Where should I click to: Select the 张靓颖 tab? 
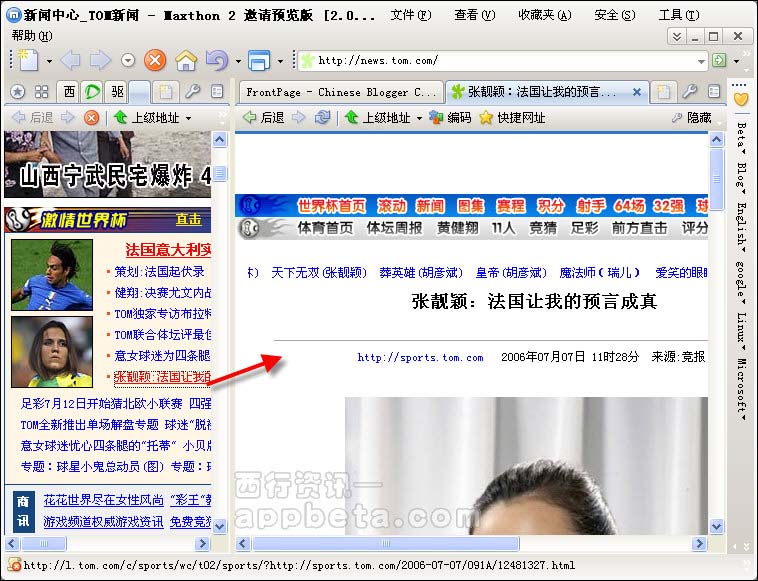[546, 92]
